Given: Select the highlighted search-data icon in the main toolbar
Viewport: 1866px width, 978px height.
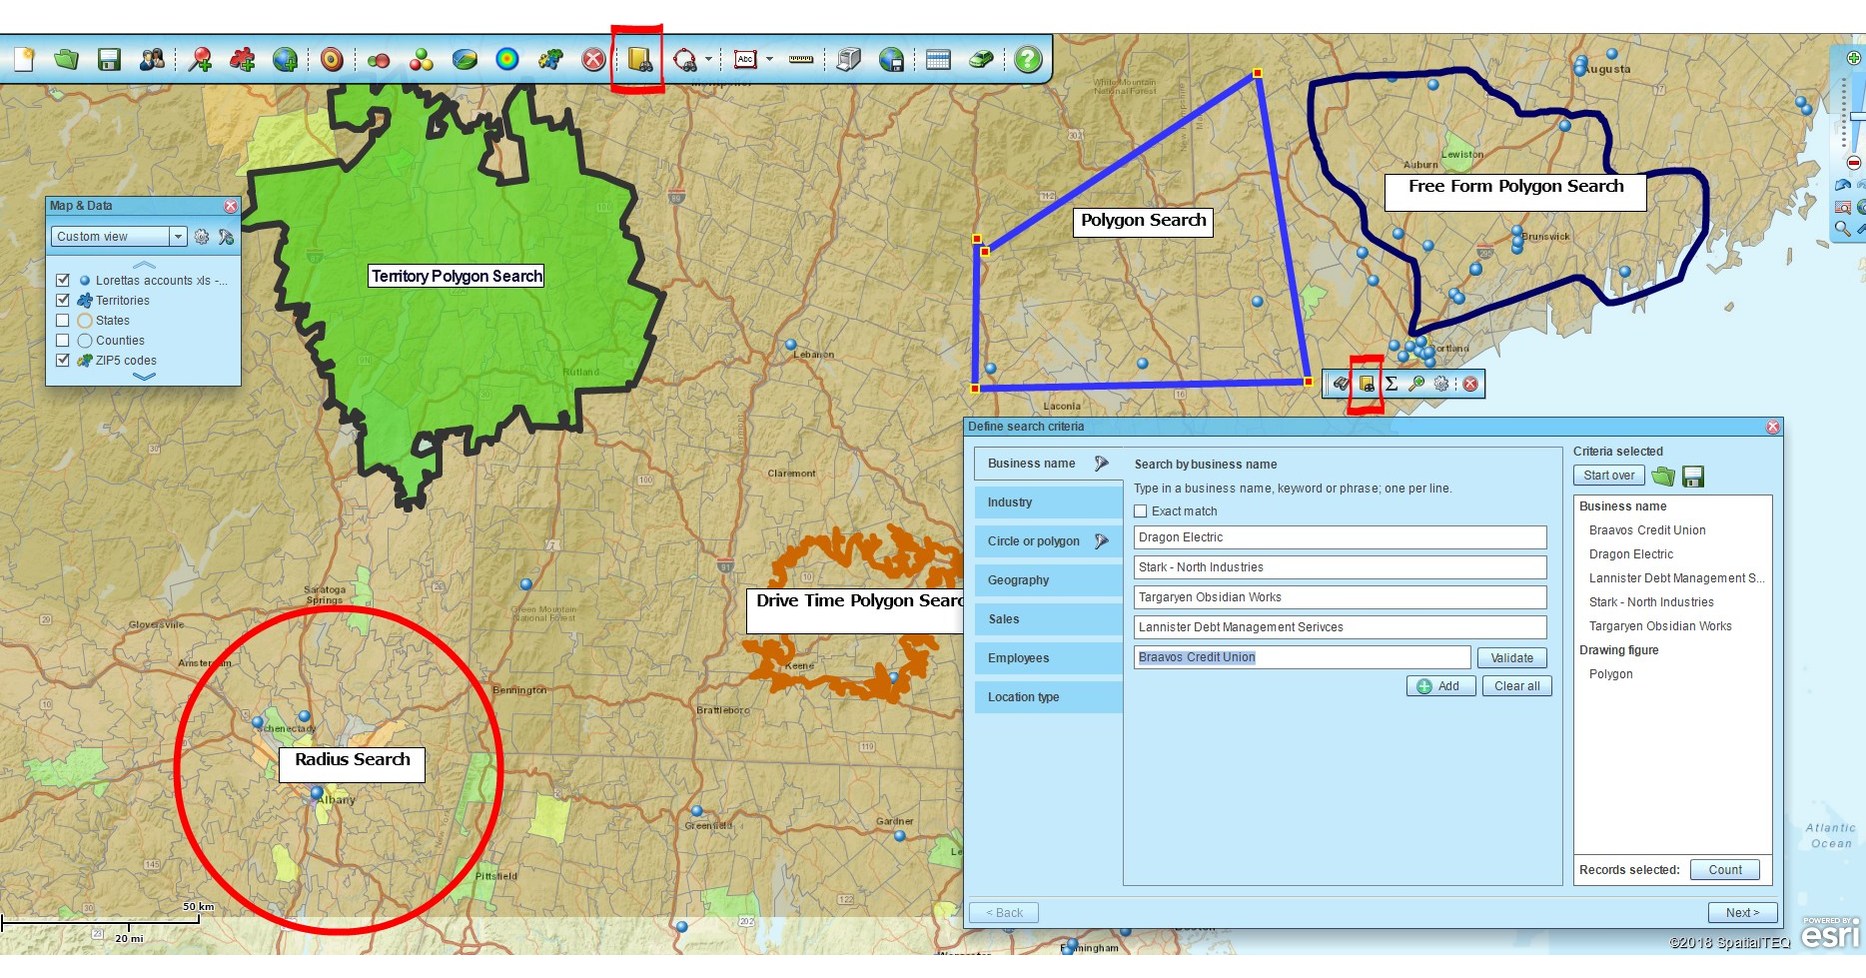Looking at the screenshot, I should click(640, 59).
